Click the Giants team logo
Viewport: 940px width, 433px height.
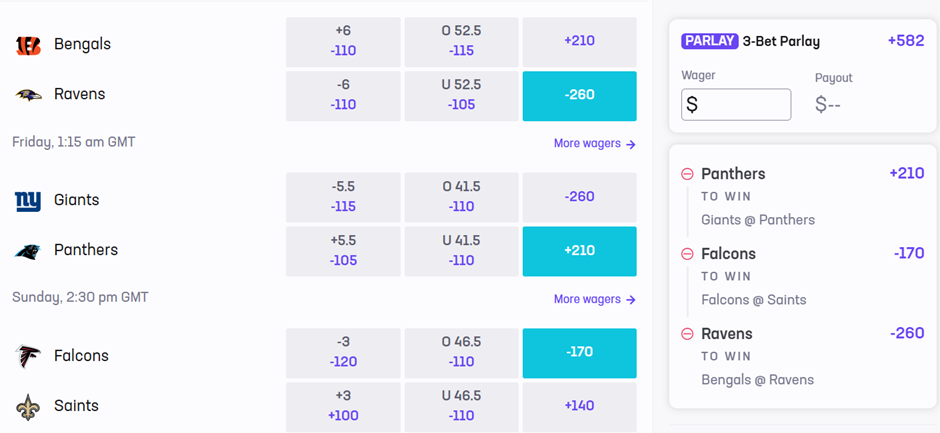tap(28, 201)
